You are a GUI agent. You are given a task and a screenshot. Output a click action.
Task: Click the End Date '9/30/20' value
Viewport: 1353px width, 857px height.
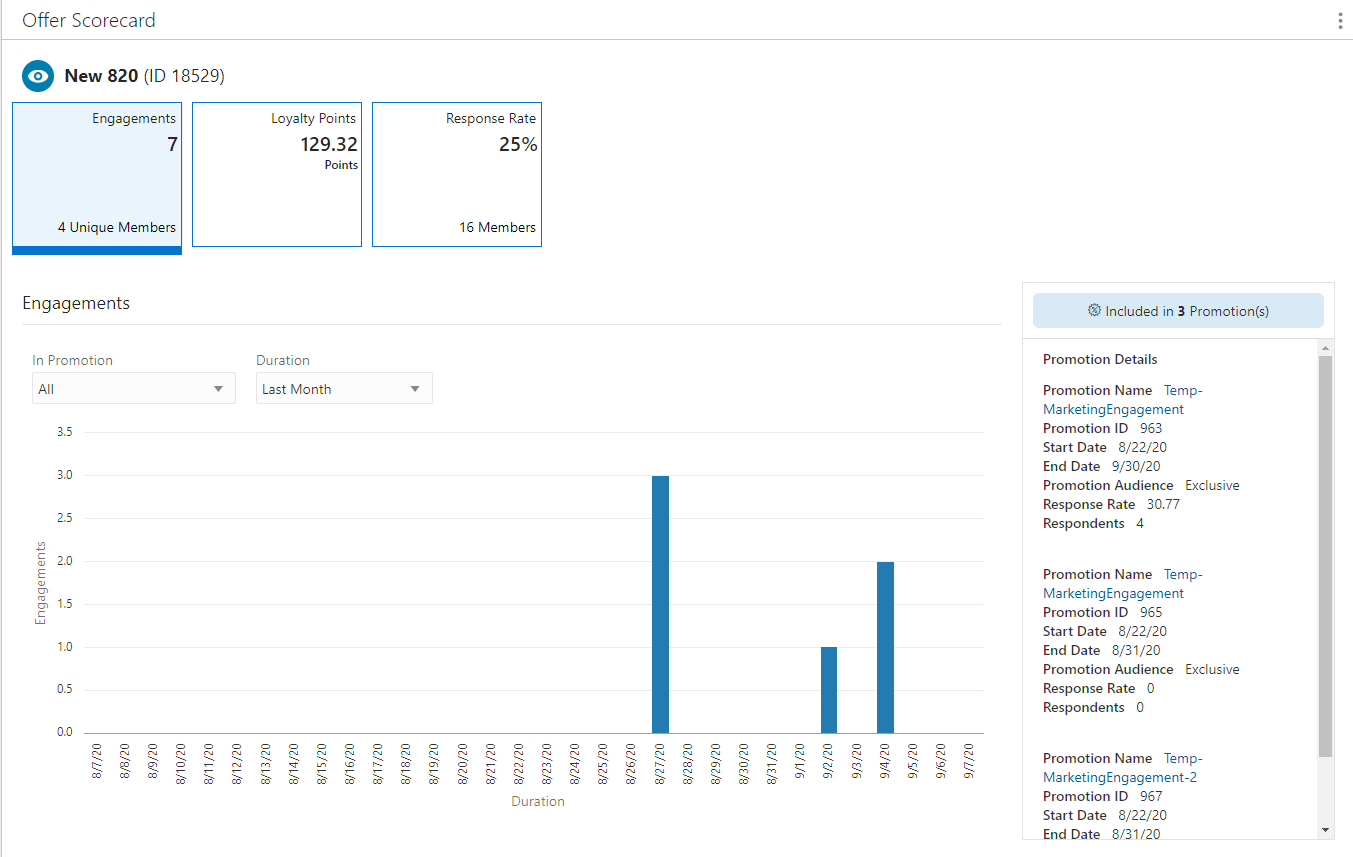(x=1136, y=466)
